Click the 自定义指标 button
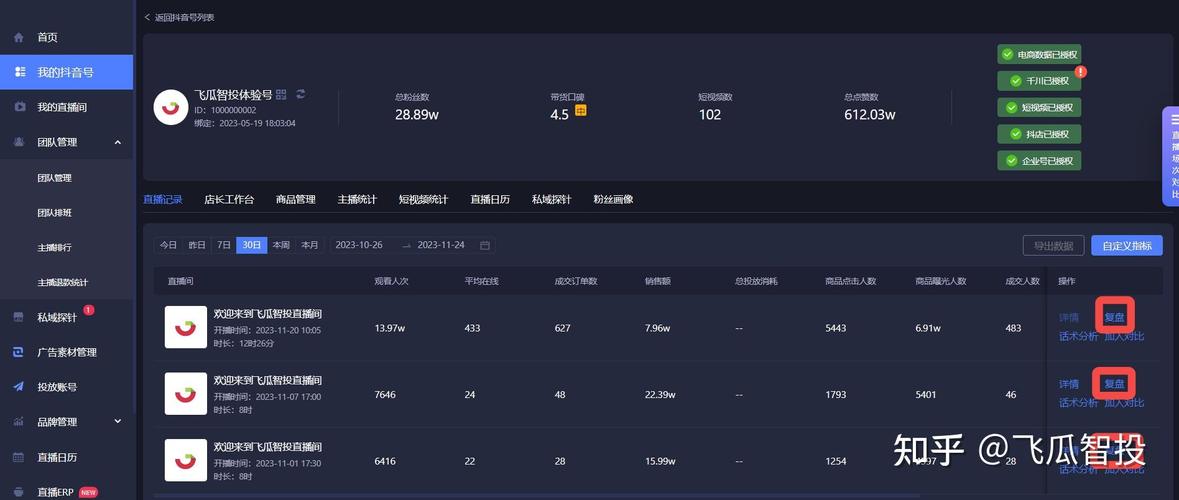 [x=1126, y=246]
